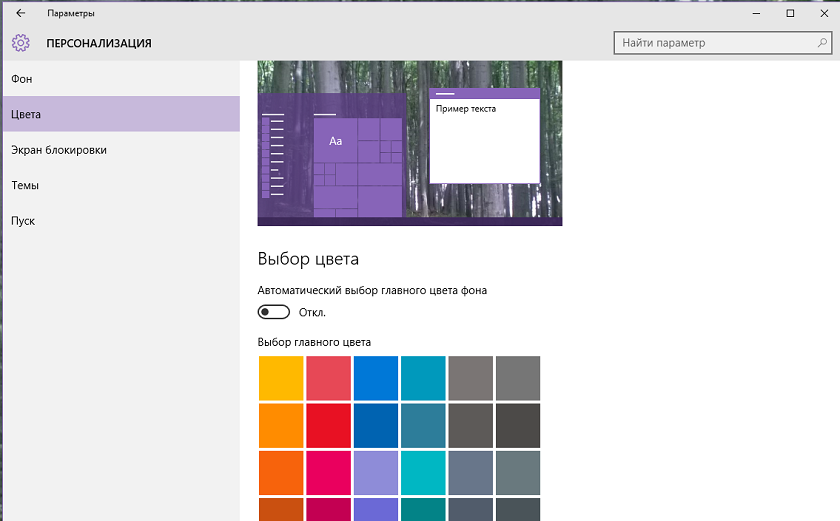Image resolution: width=840 pixels, height=521 pixels.
Task: Open the Темы section
Action: tap(25, 186)
